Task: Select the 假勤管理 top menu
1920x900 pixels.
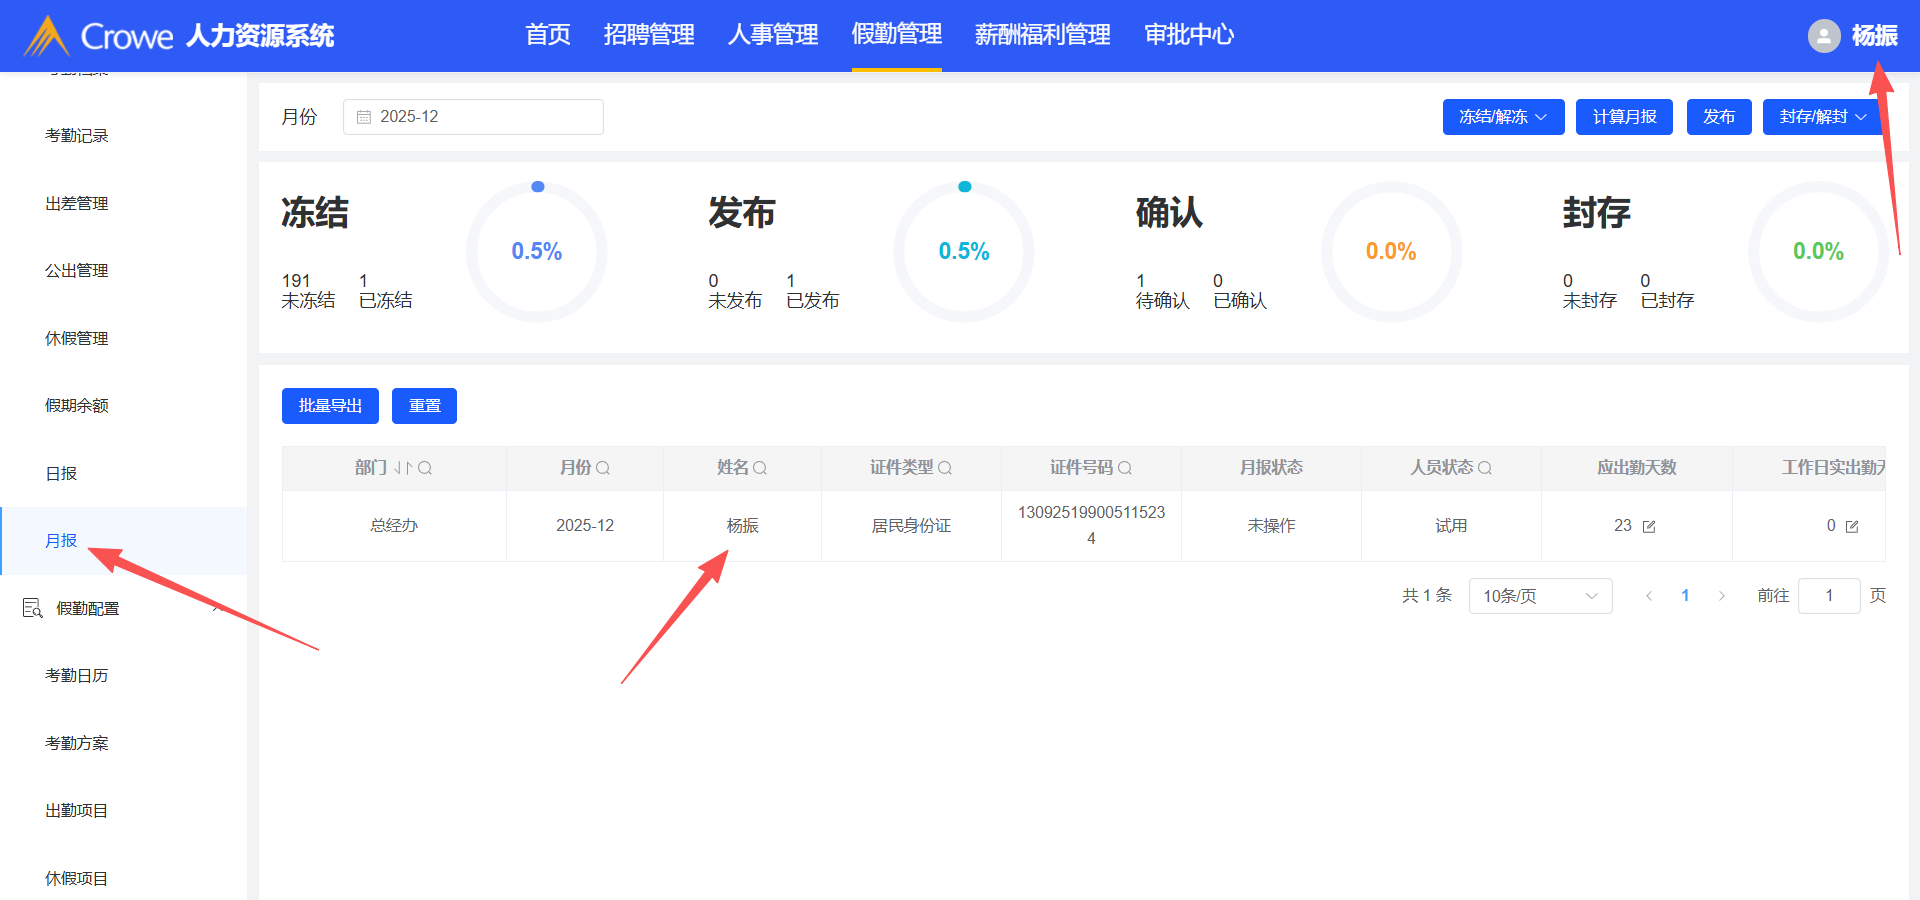Action: [897, 35]
